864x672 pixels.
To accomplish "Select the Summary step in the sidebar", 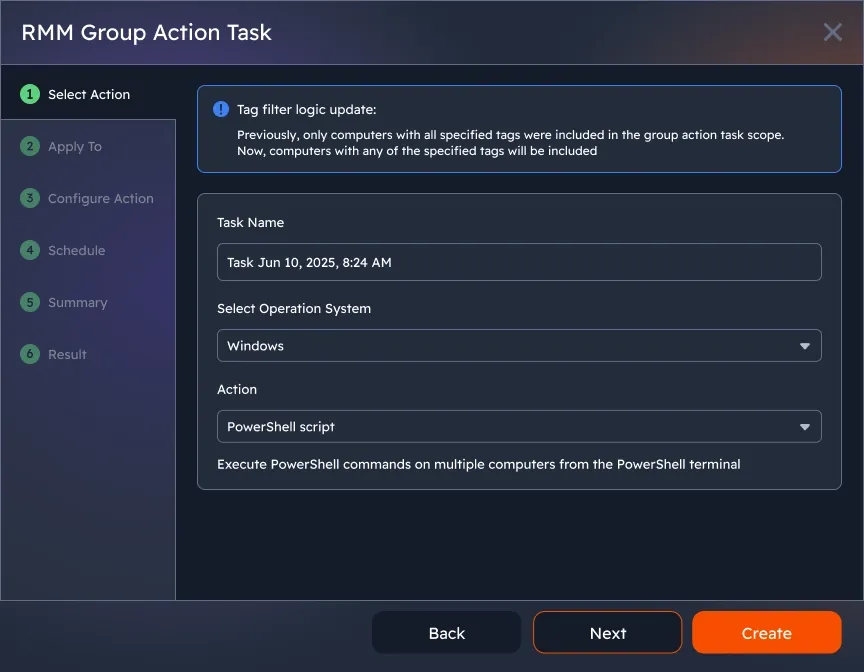I will [78, 302].
